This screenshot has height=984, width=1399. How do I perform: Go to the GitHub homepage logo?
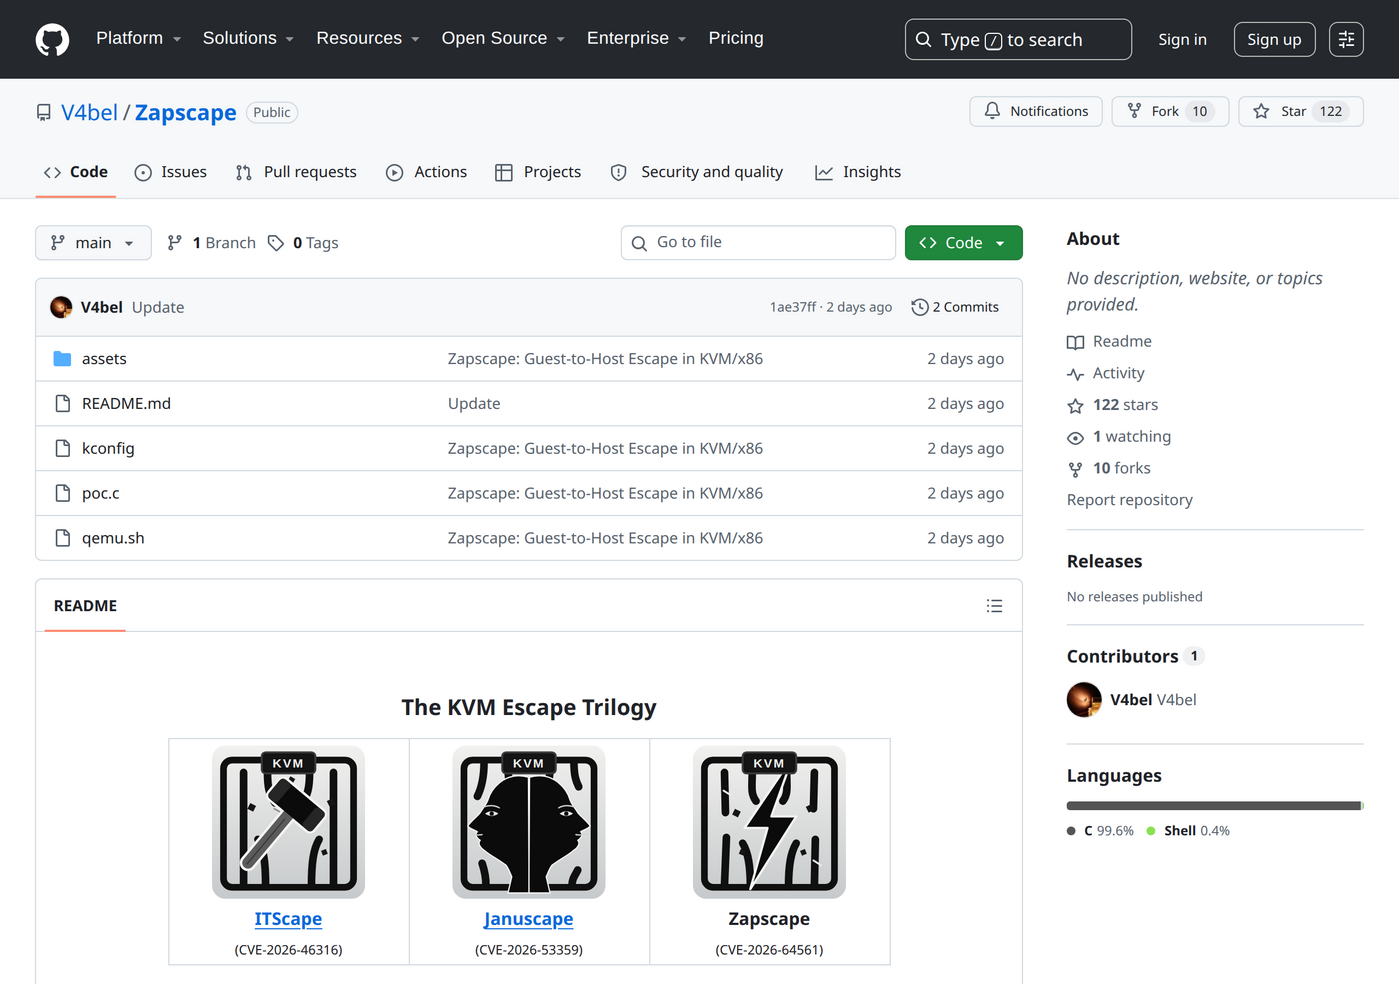pyautogui.click(x=52, y=40)
